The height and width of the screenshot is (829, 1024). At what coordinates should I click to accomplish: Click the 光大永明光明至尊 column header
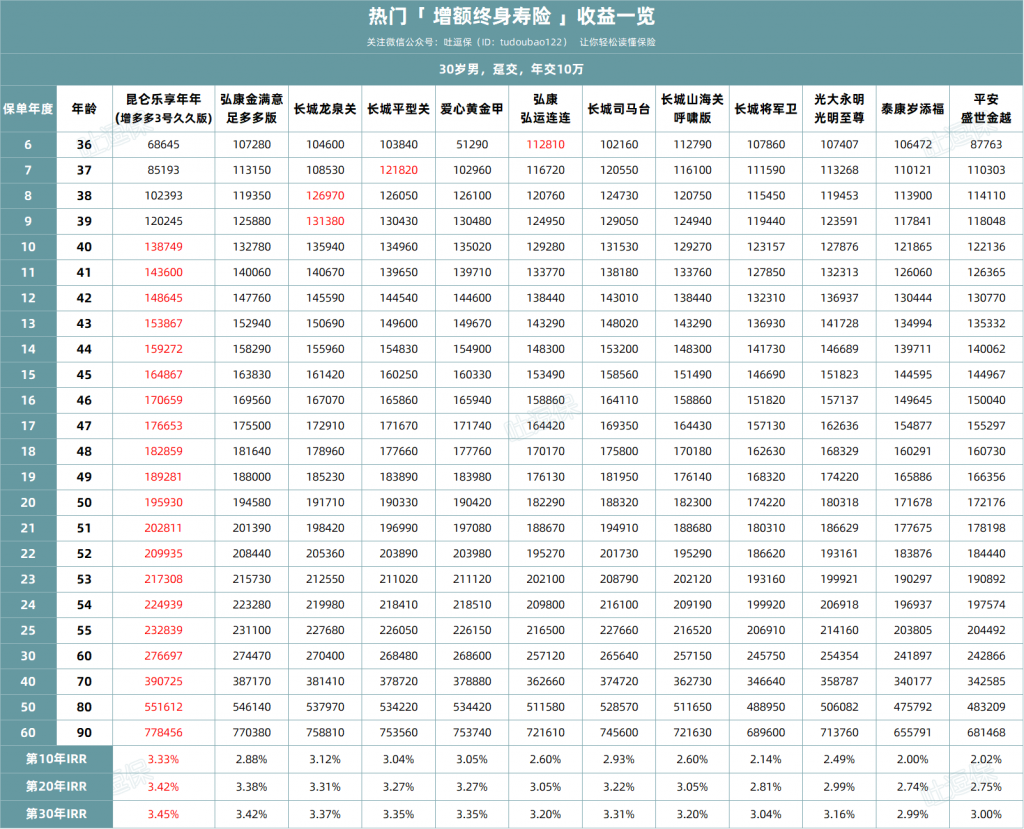click(839, 108)
